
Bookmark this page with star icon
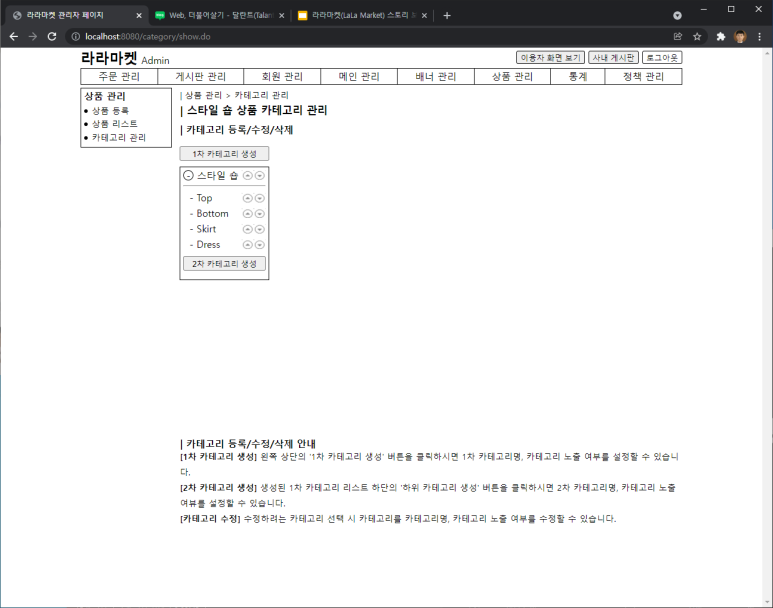pos(697,36)
